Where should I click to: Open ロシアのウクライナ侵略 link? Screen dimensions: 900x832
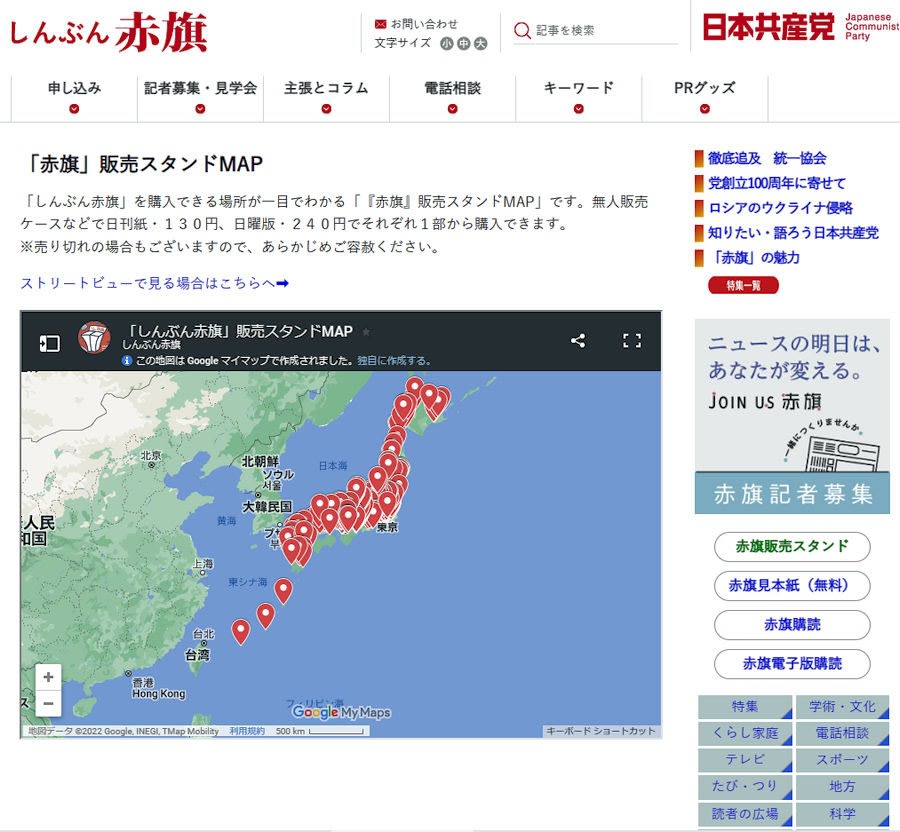(x=780, y=208)
